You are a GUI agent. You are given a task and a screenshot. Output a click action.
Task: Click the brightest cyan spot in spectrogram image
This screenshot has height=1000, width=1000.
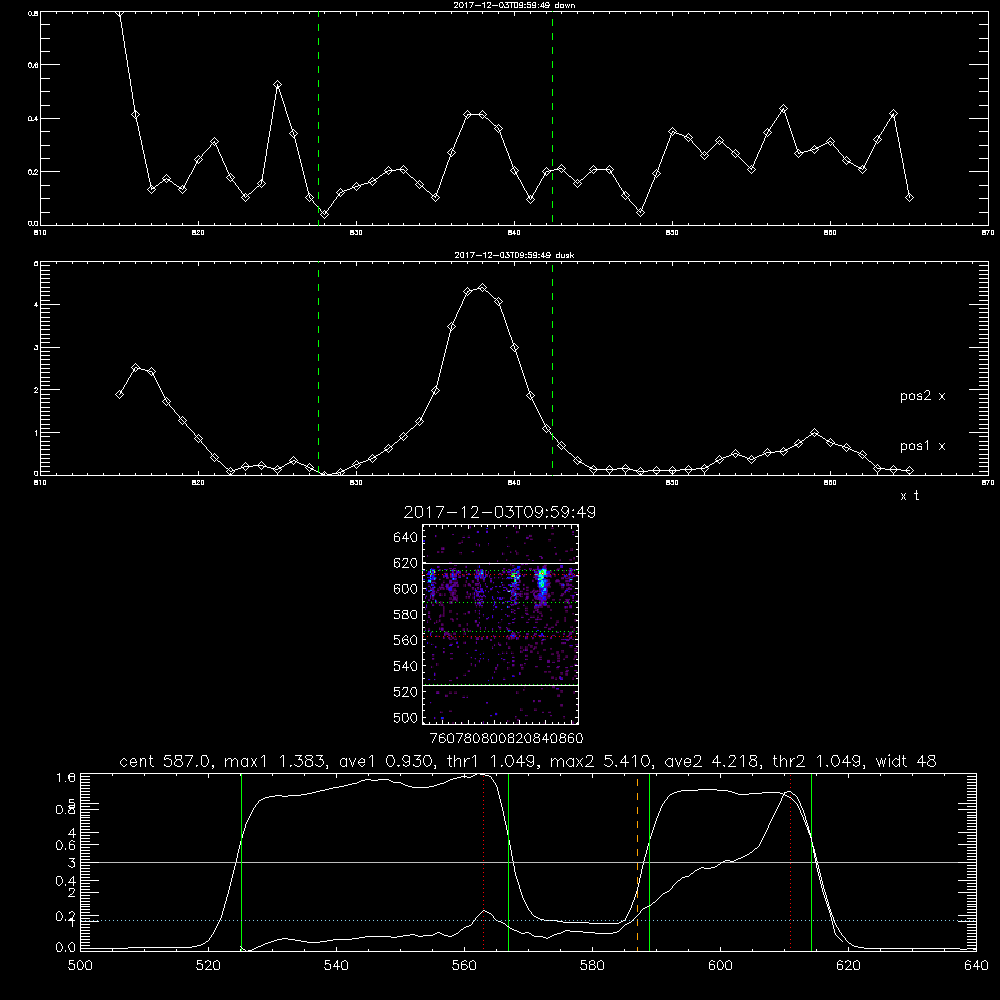543,579
